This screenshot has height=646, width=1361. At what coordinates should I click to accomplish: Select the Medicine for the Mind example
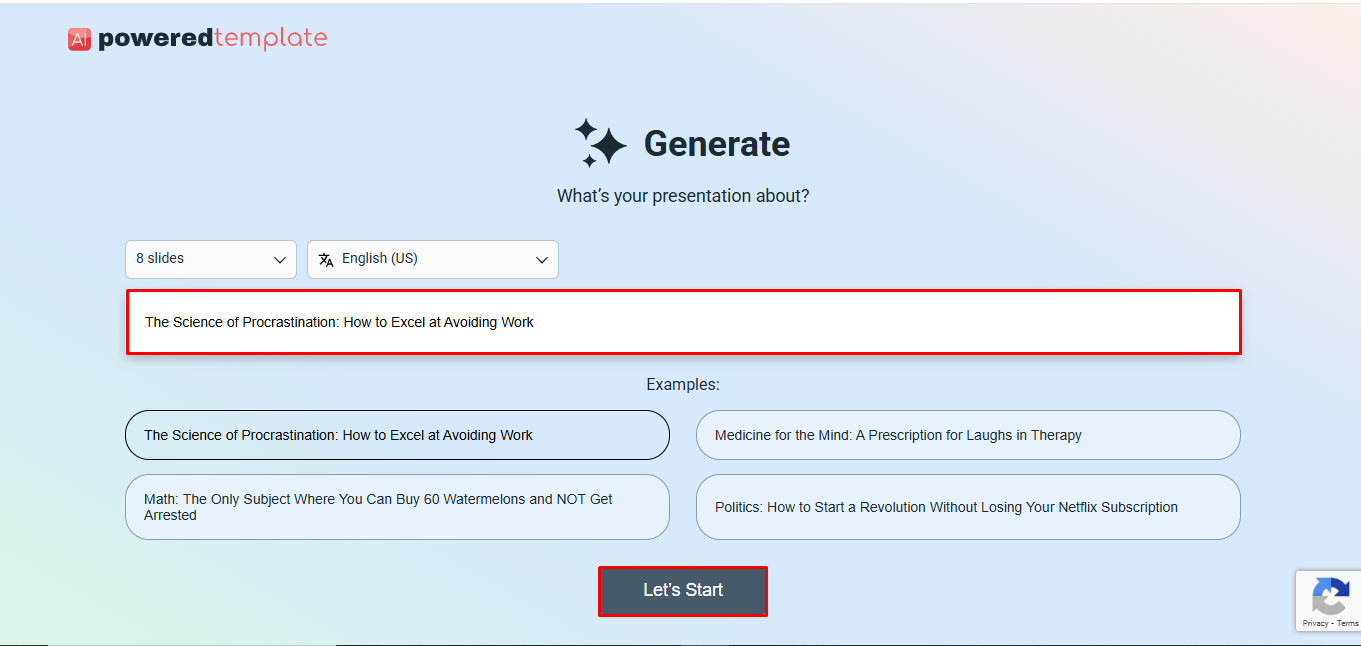coord(967,435)
